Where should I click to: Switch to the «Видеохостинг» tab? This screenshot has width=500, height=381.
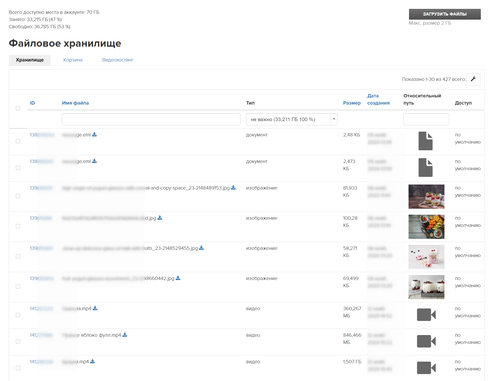118,60
